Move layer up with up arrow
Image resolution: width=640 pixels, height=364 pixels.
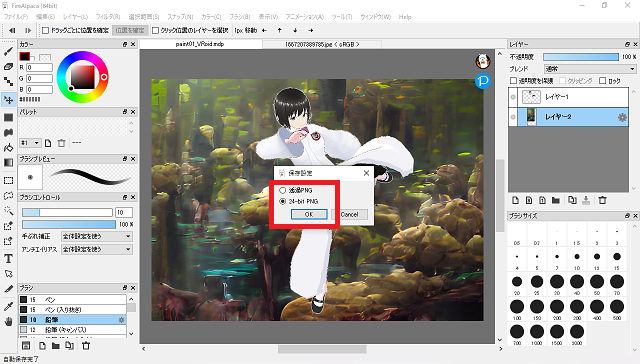tap(280, 30)
